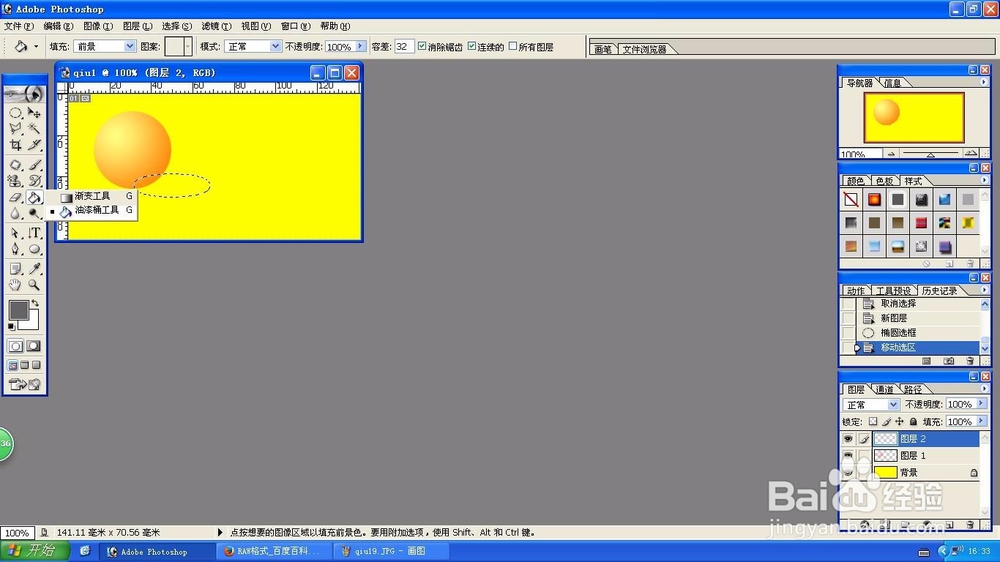This screenshot has height=562, width=1000.
Task: Toggle lock all padlock icon
Action: click(x=913, y=422)
